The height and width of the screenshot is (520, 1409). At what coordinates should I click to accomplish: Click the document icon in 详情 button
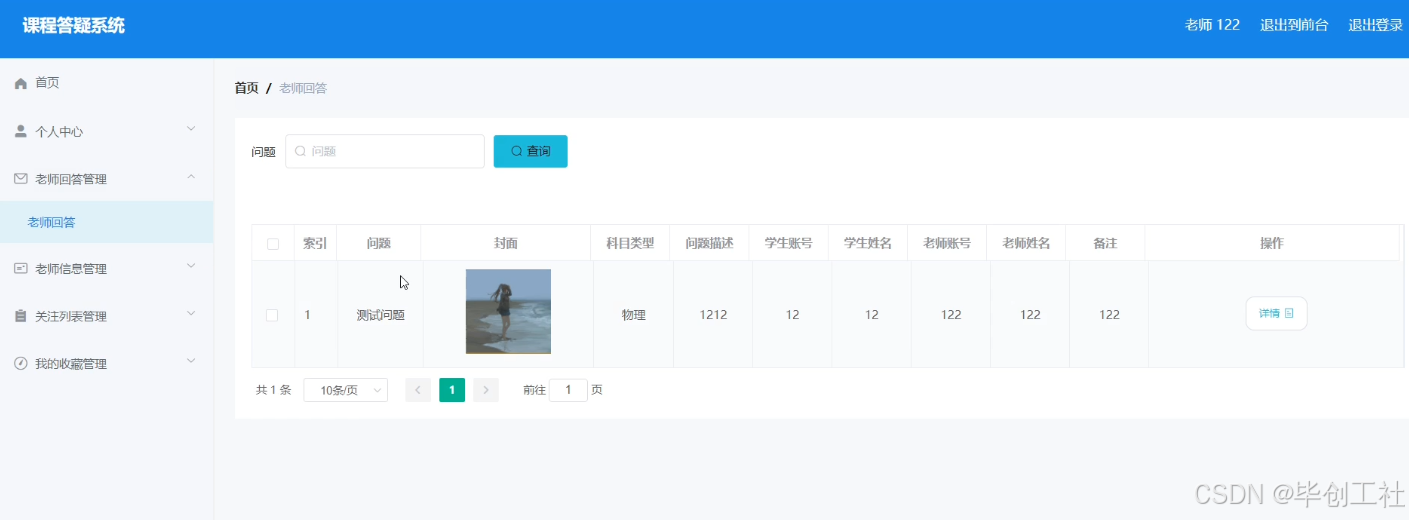click(1289, 314)
